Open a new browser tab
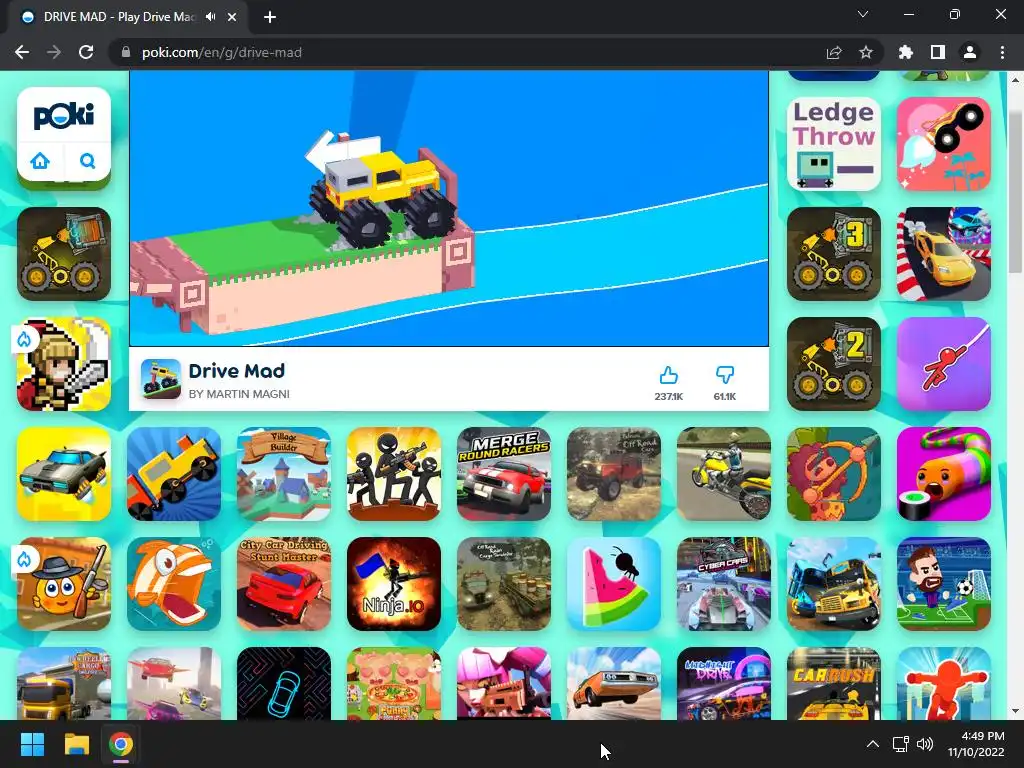The image size is (1024, 768). (270, 17)
